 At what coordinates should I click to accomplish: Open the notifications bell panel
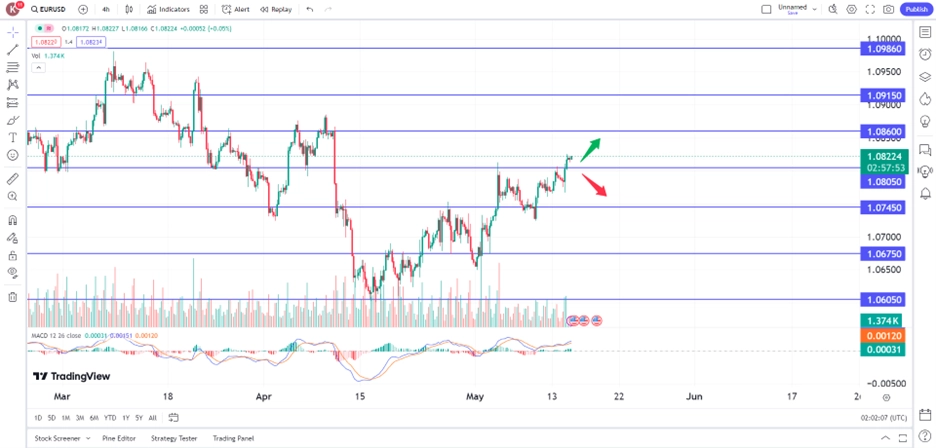[x=925, y=193]
